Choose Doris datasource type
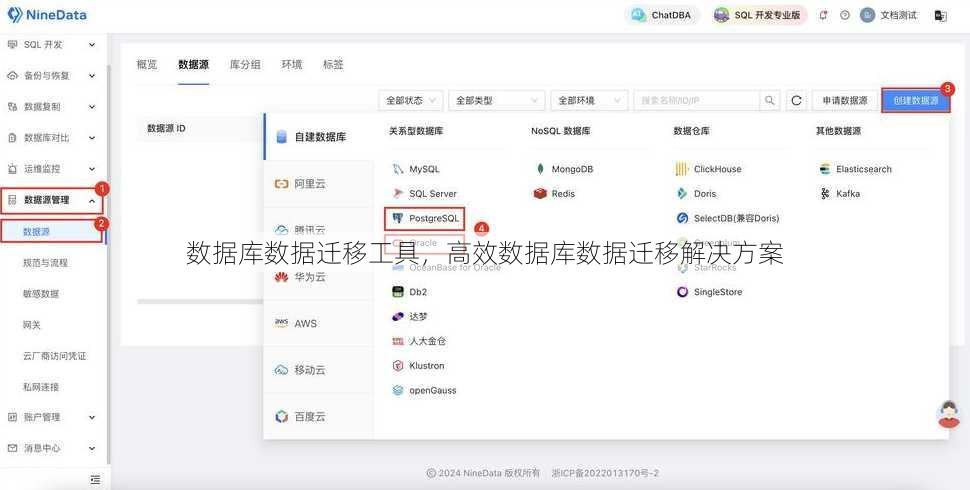Viewport: 970px width, 490px height. pos(696,194)
